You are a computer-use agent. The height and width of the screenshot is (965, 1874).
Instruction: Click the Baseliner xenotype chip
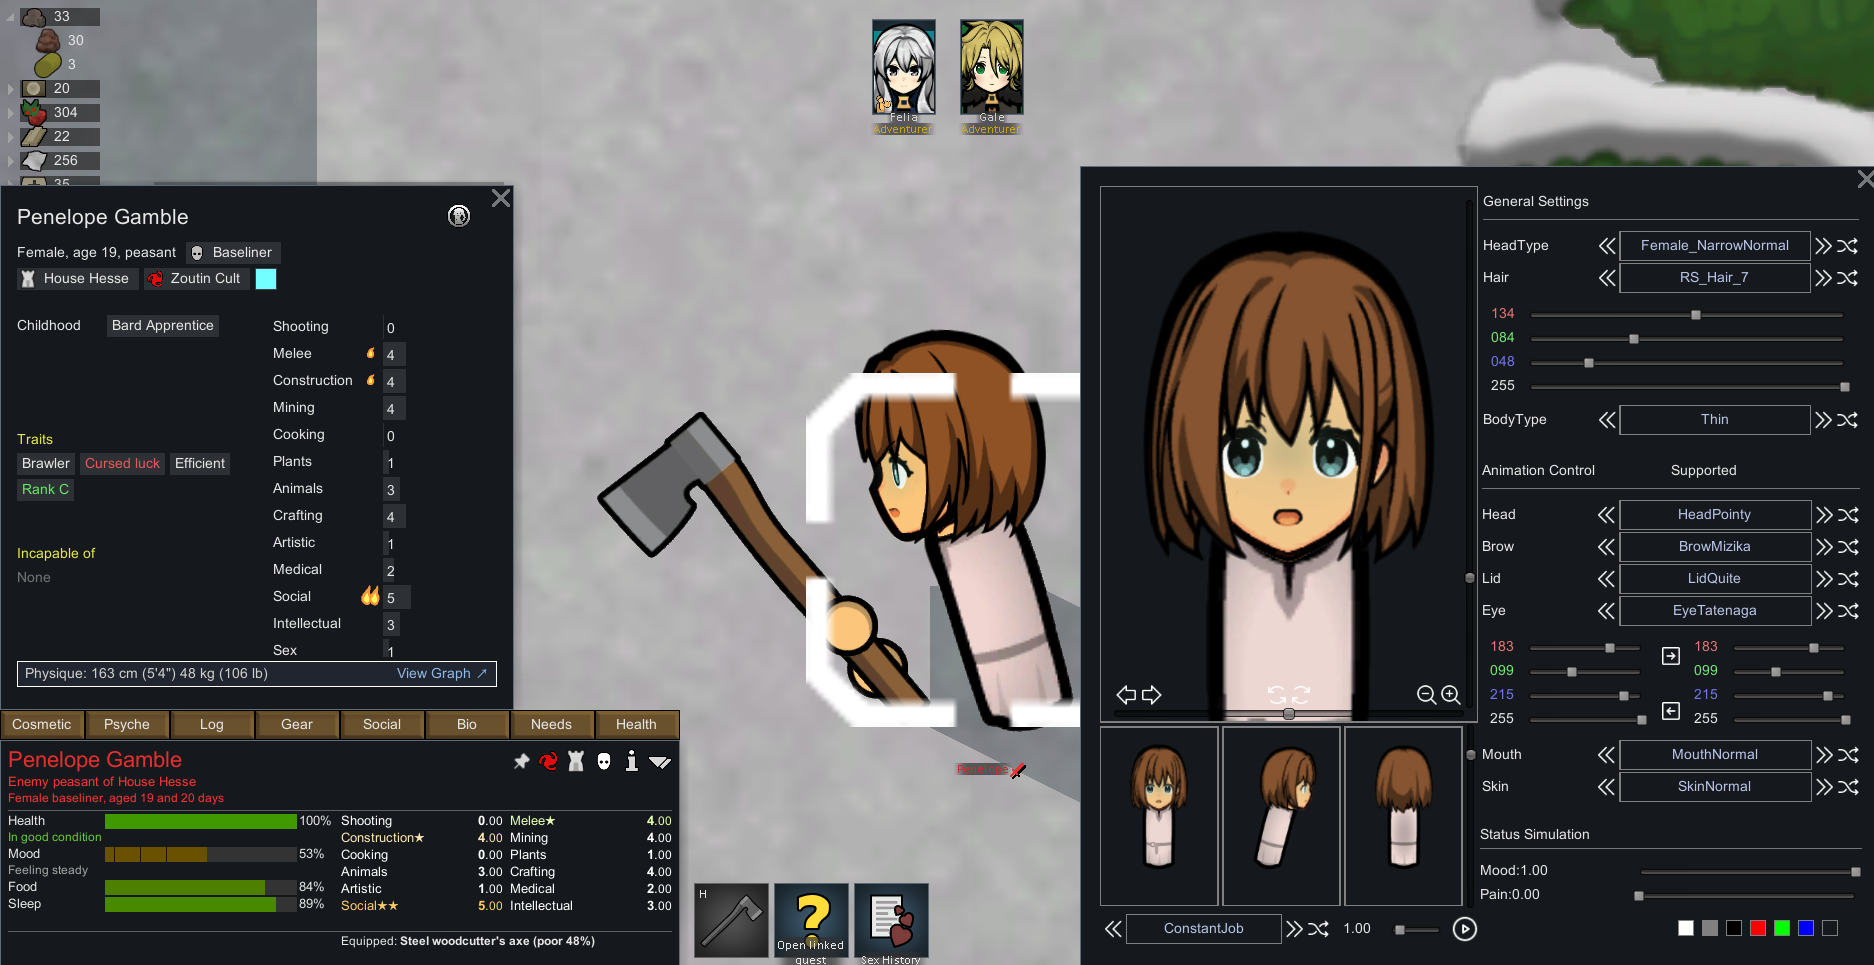click(232, 253)
